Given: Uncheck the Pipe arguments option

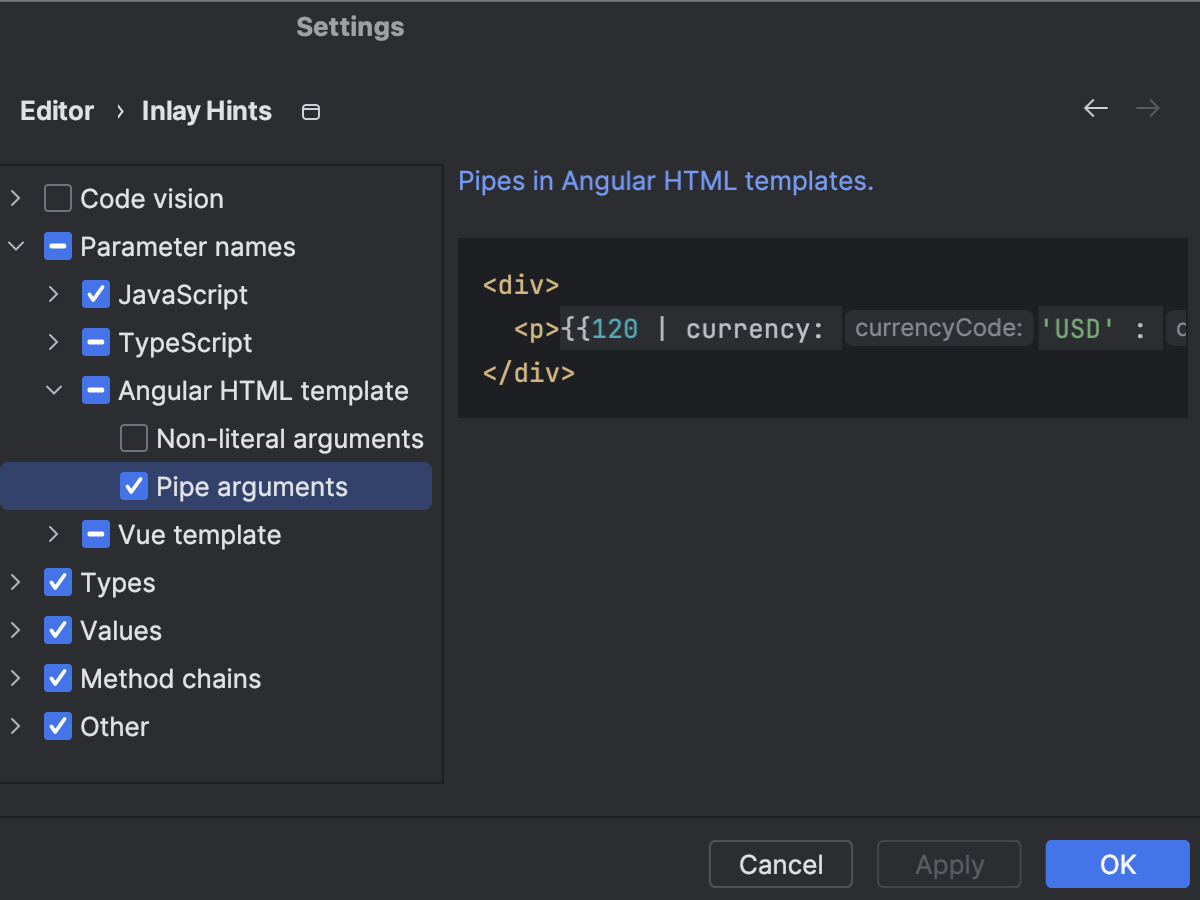Looking at the screenshot, I should [133, 486].
